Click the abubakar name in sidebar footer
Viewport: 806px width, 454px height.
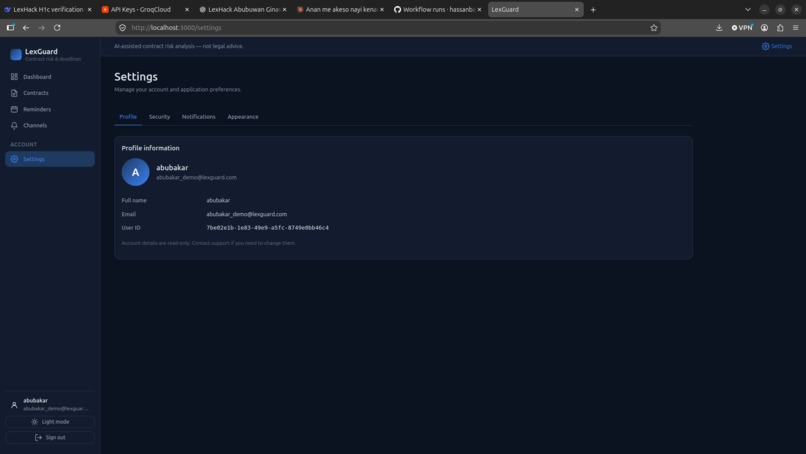tap(35, 401)
